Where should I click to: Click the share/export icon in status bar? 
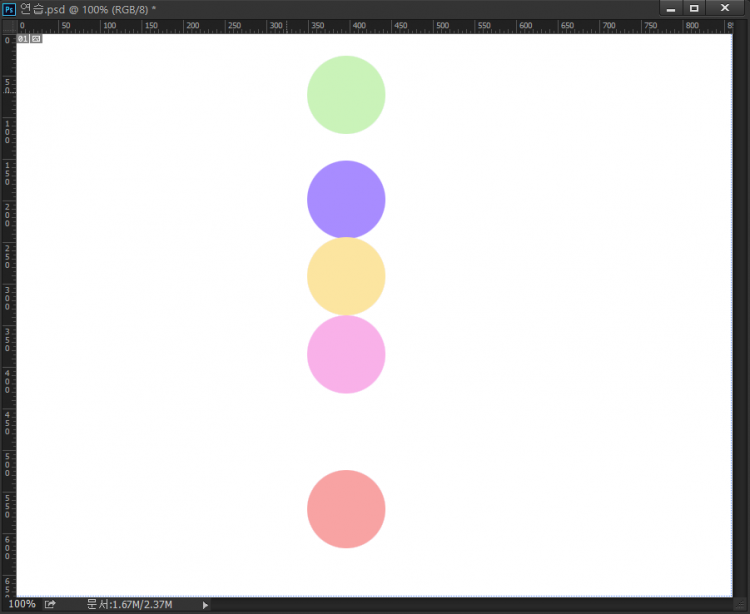pyautogui.click(x=50, y=604)
